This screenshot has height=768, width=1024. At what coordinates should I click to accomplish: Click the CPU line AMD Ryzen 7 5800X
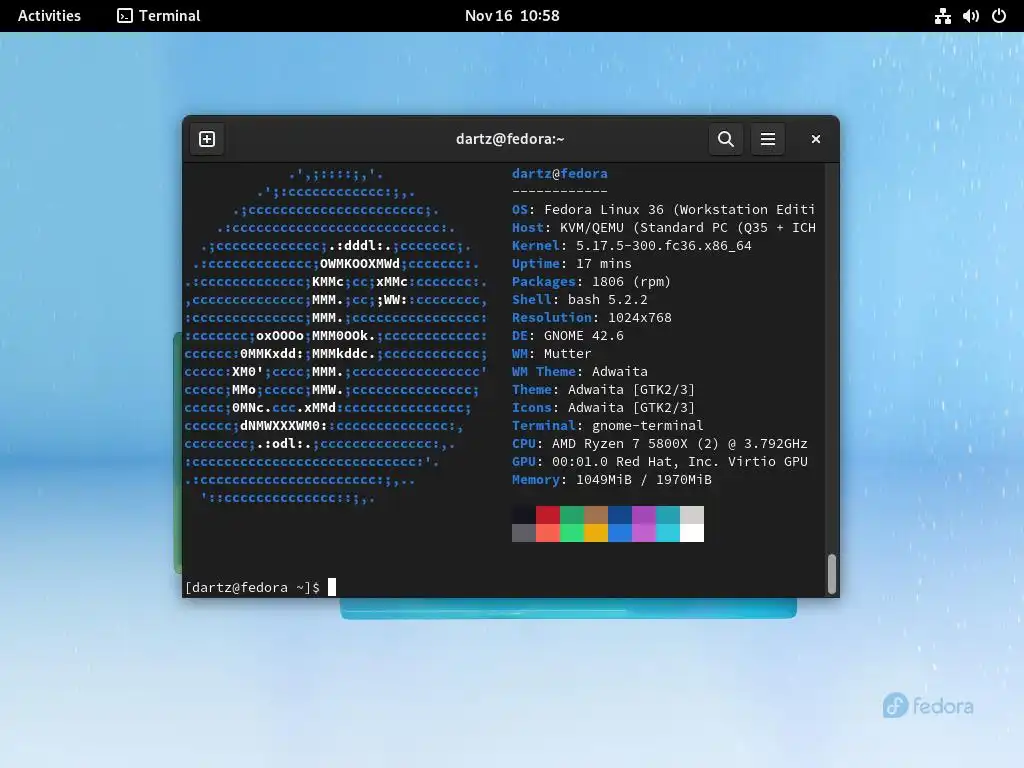[x=660, y=443]
